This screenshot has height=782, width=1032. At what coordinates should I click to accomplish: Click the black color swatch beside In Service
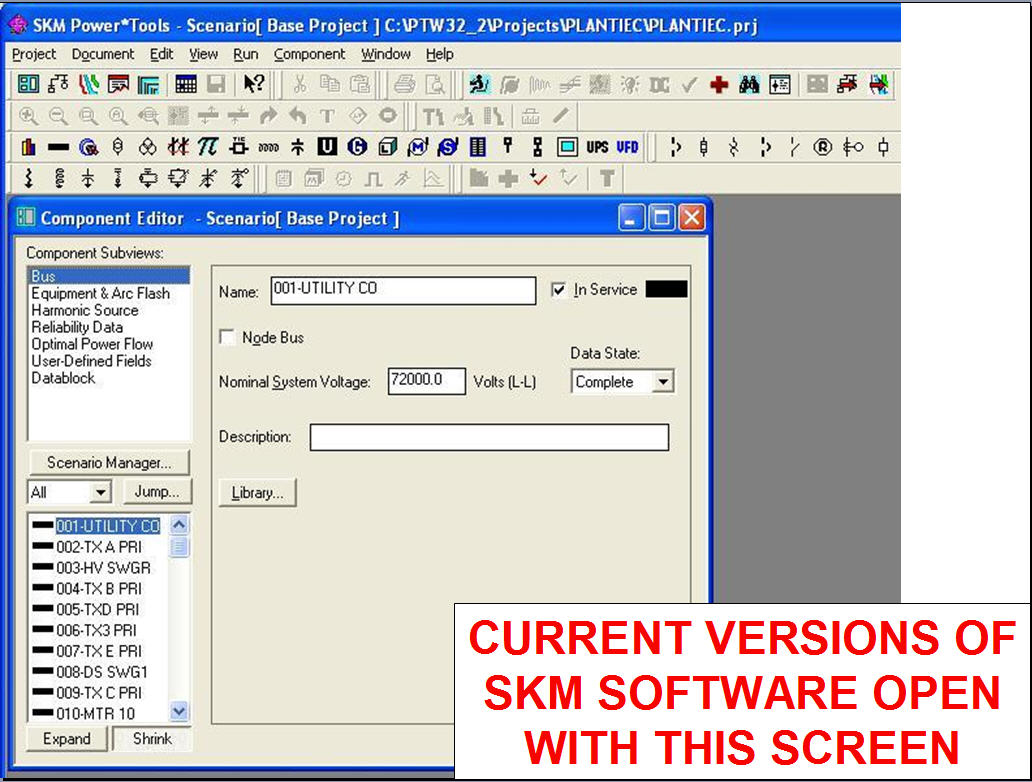pos(666,290)
